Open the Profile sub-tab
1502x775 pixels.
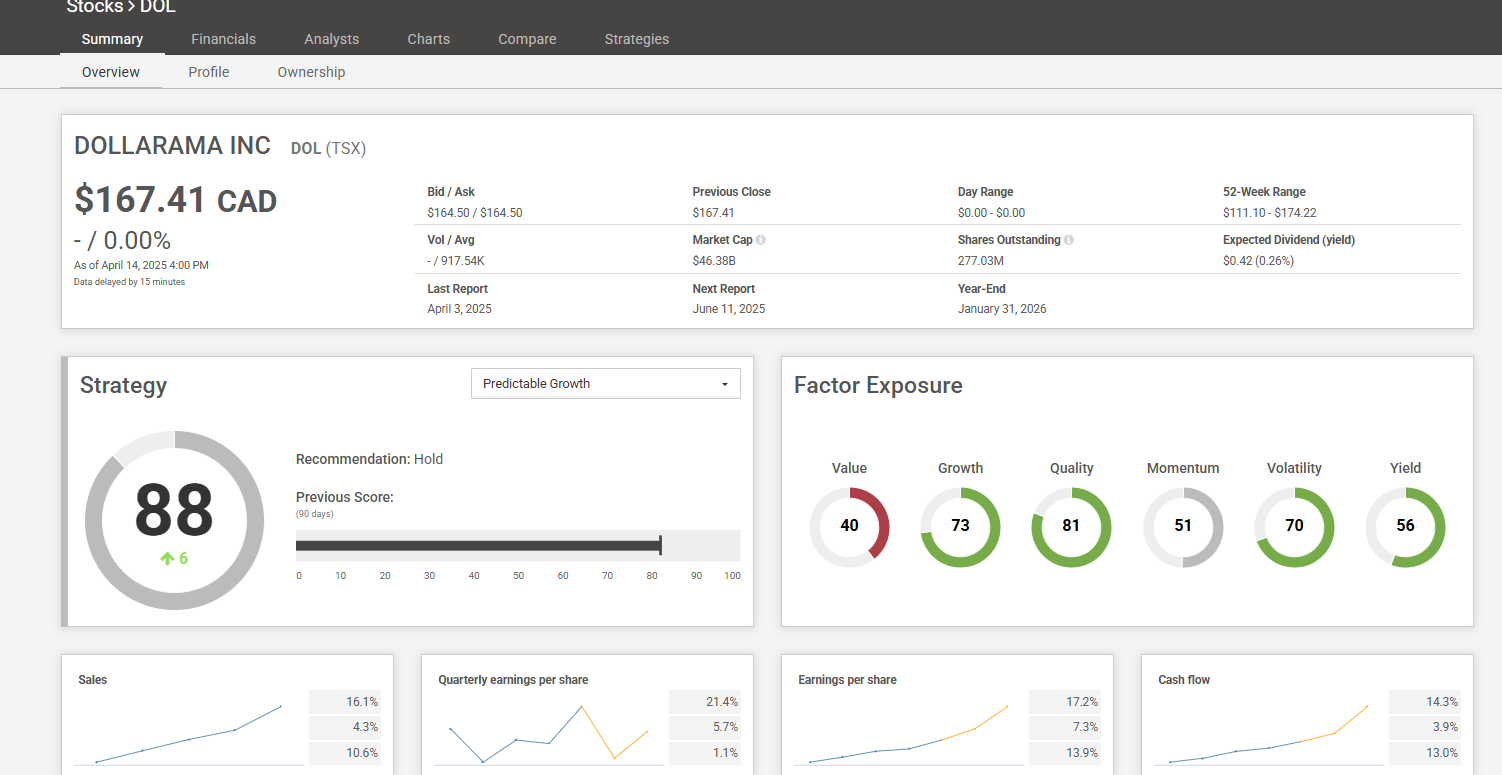click(x=209, y=72)
